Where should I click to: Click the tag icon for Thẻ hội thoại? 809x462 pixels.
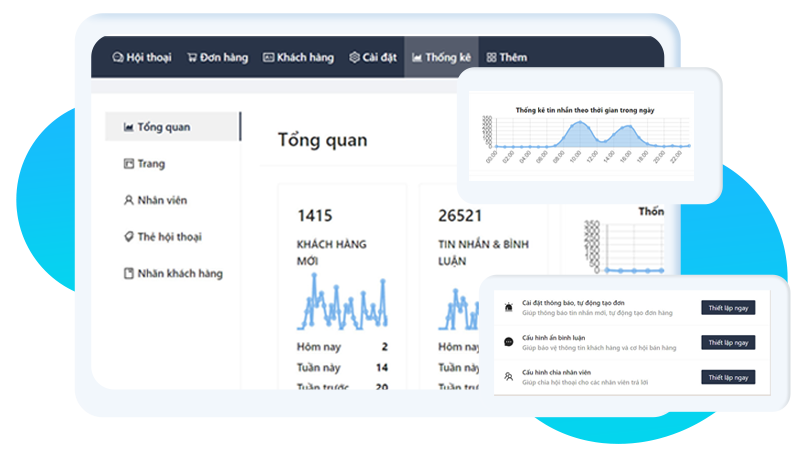pyautogui.click(x=128, y=237)
